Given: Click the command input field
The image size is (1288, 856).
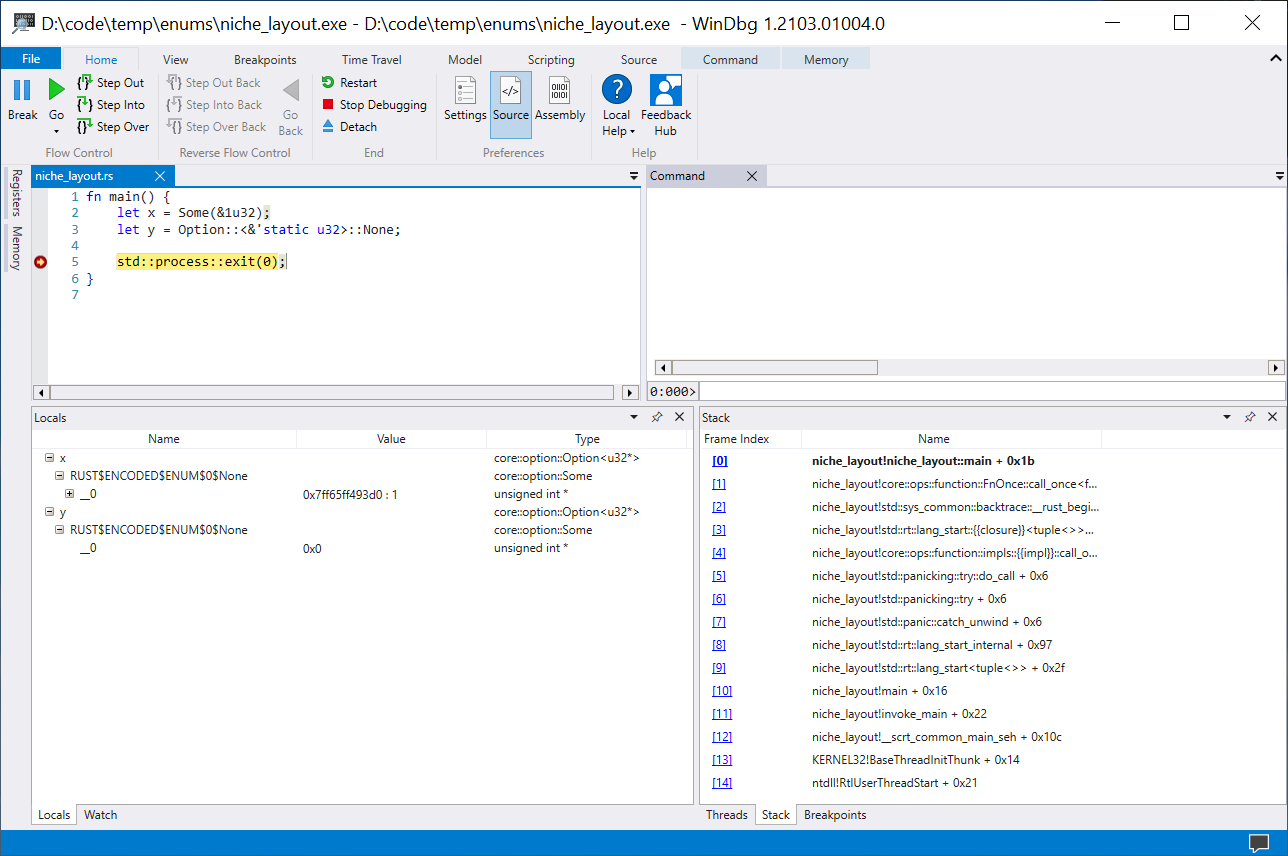Looking at the screenshot, I should point(992,391).
